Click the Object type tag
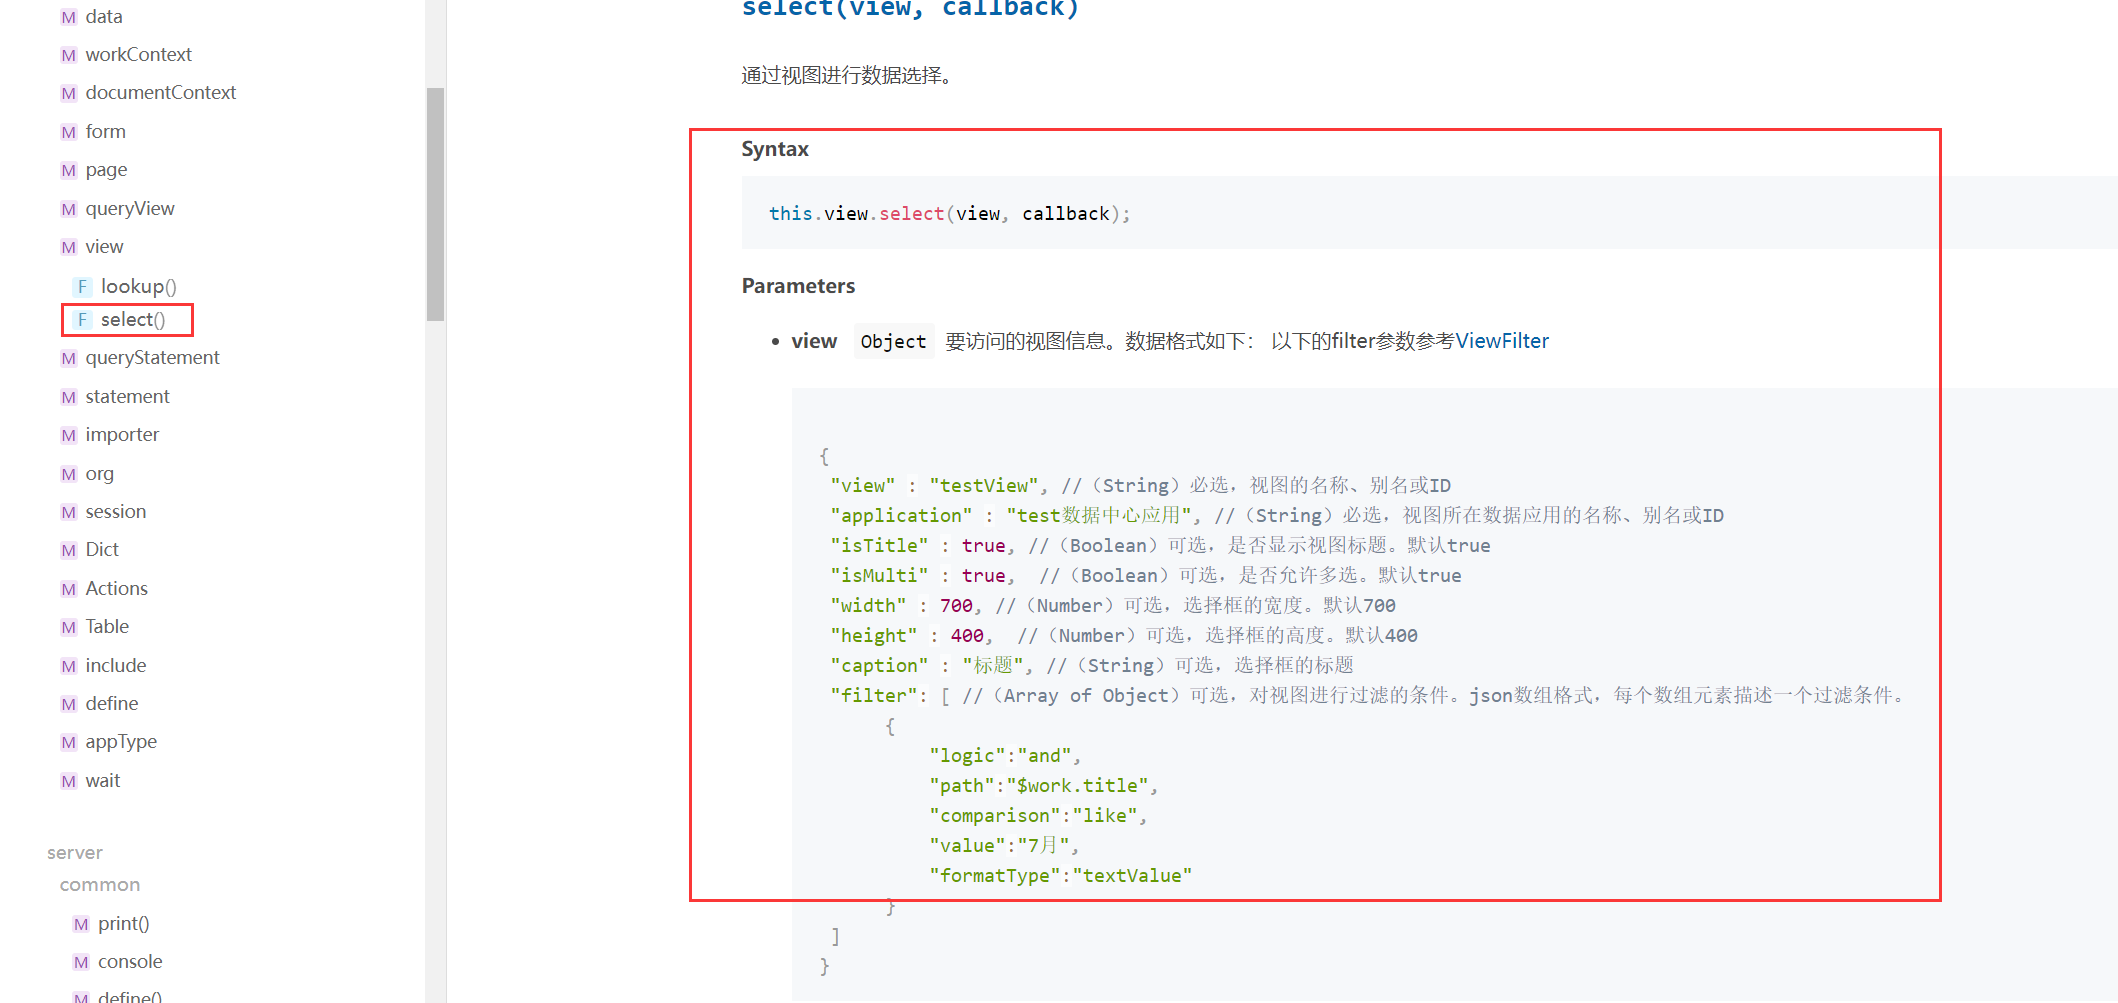2118x1003 pixels. pyautogui.click(x=893, y=342)
